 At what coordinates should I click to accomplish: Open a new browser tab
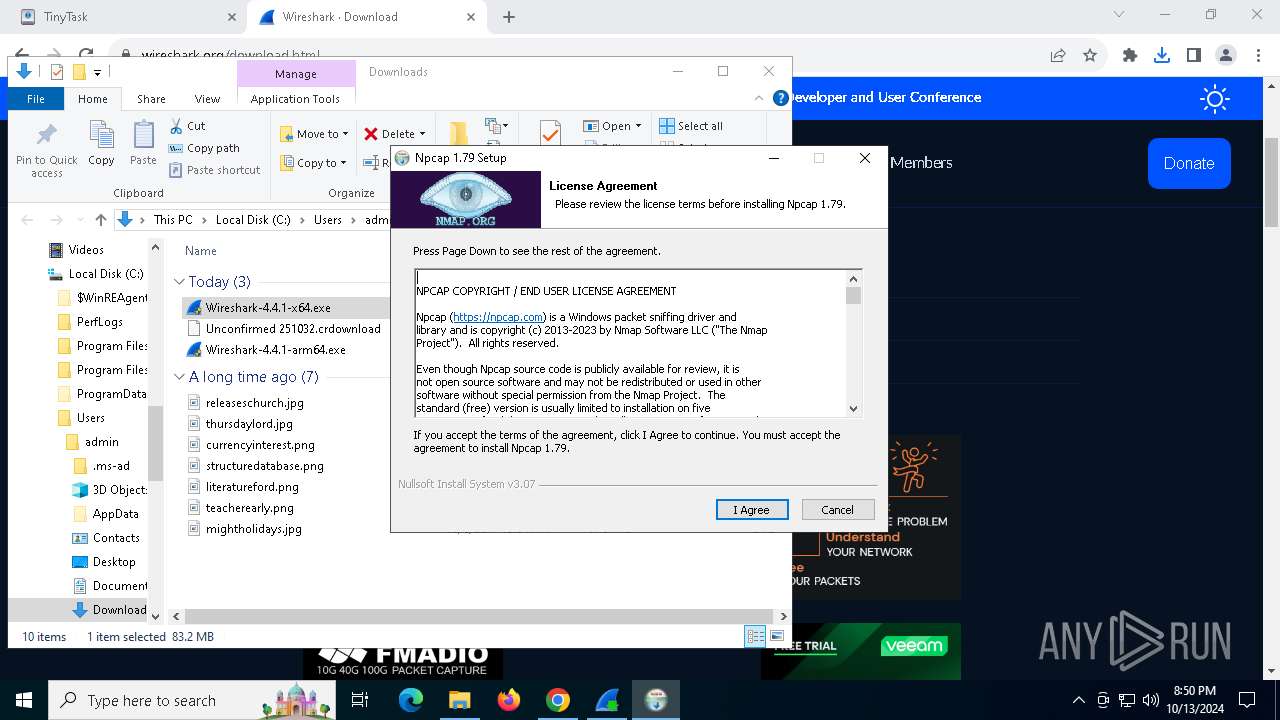509,17
